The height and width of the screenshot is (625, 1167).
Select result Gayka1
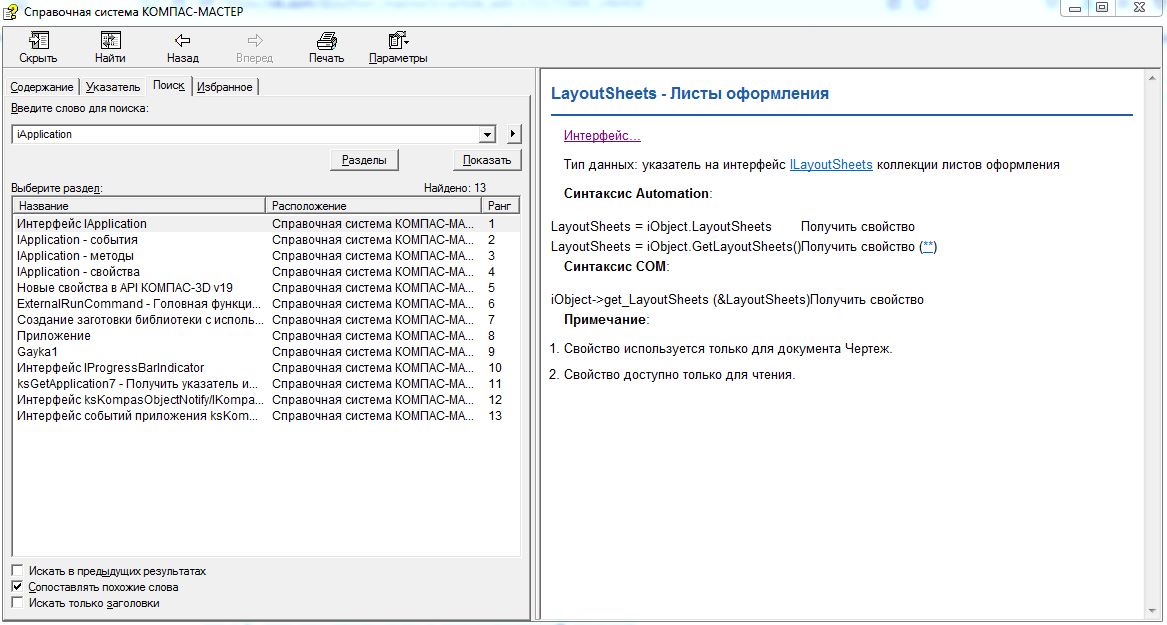click(x=266, y=352)
